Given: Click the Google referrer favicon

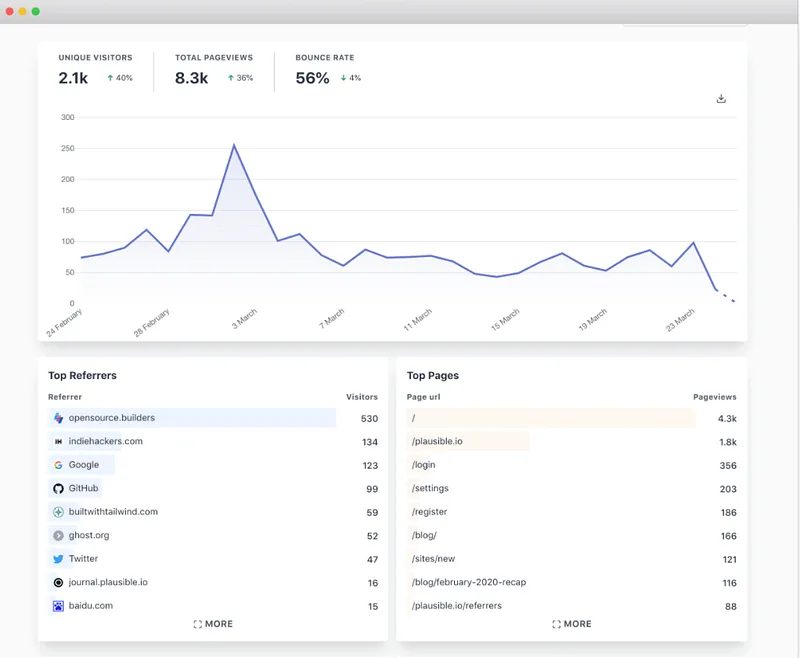Looking at the screenshot, I should click(58, 465).
